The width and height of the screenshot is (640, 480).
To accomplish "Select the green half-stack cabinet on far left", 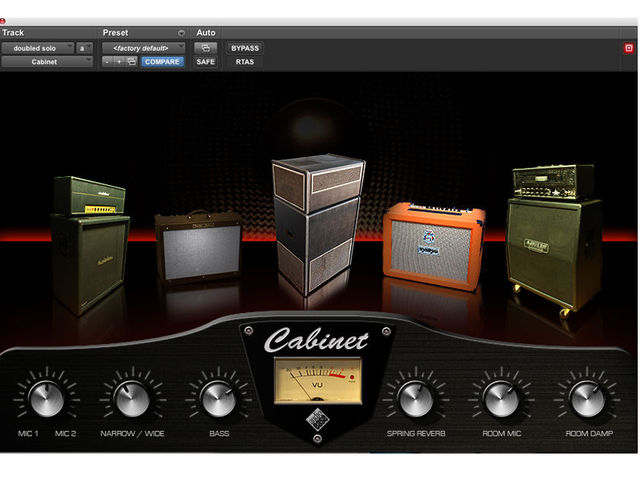I will 90,245.
